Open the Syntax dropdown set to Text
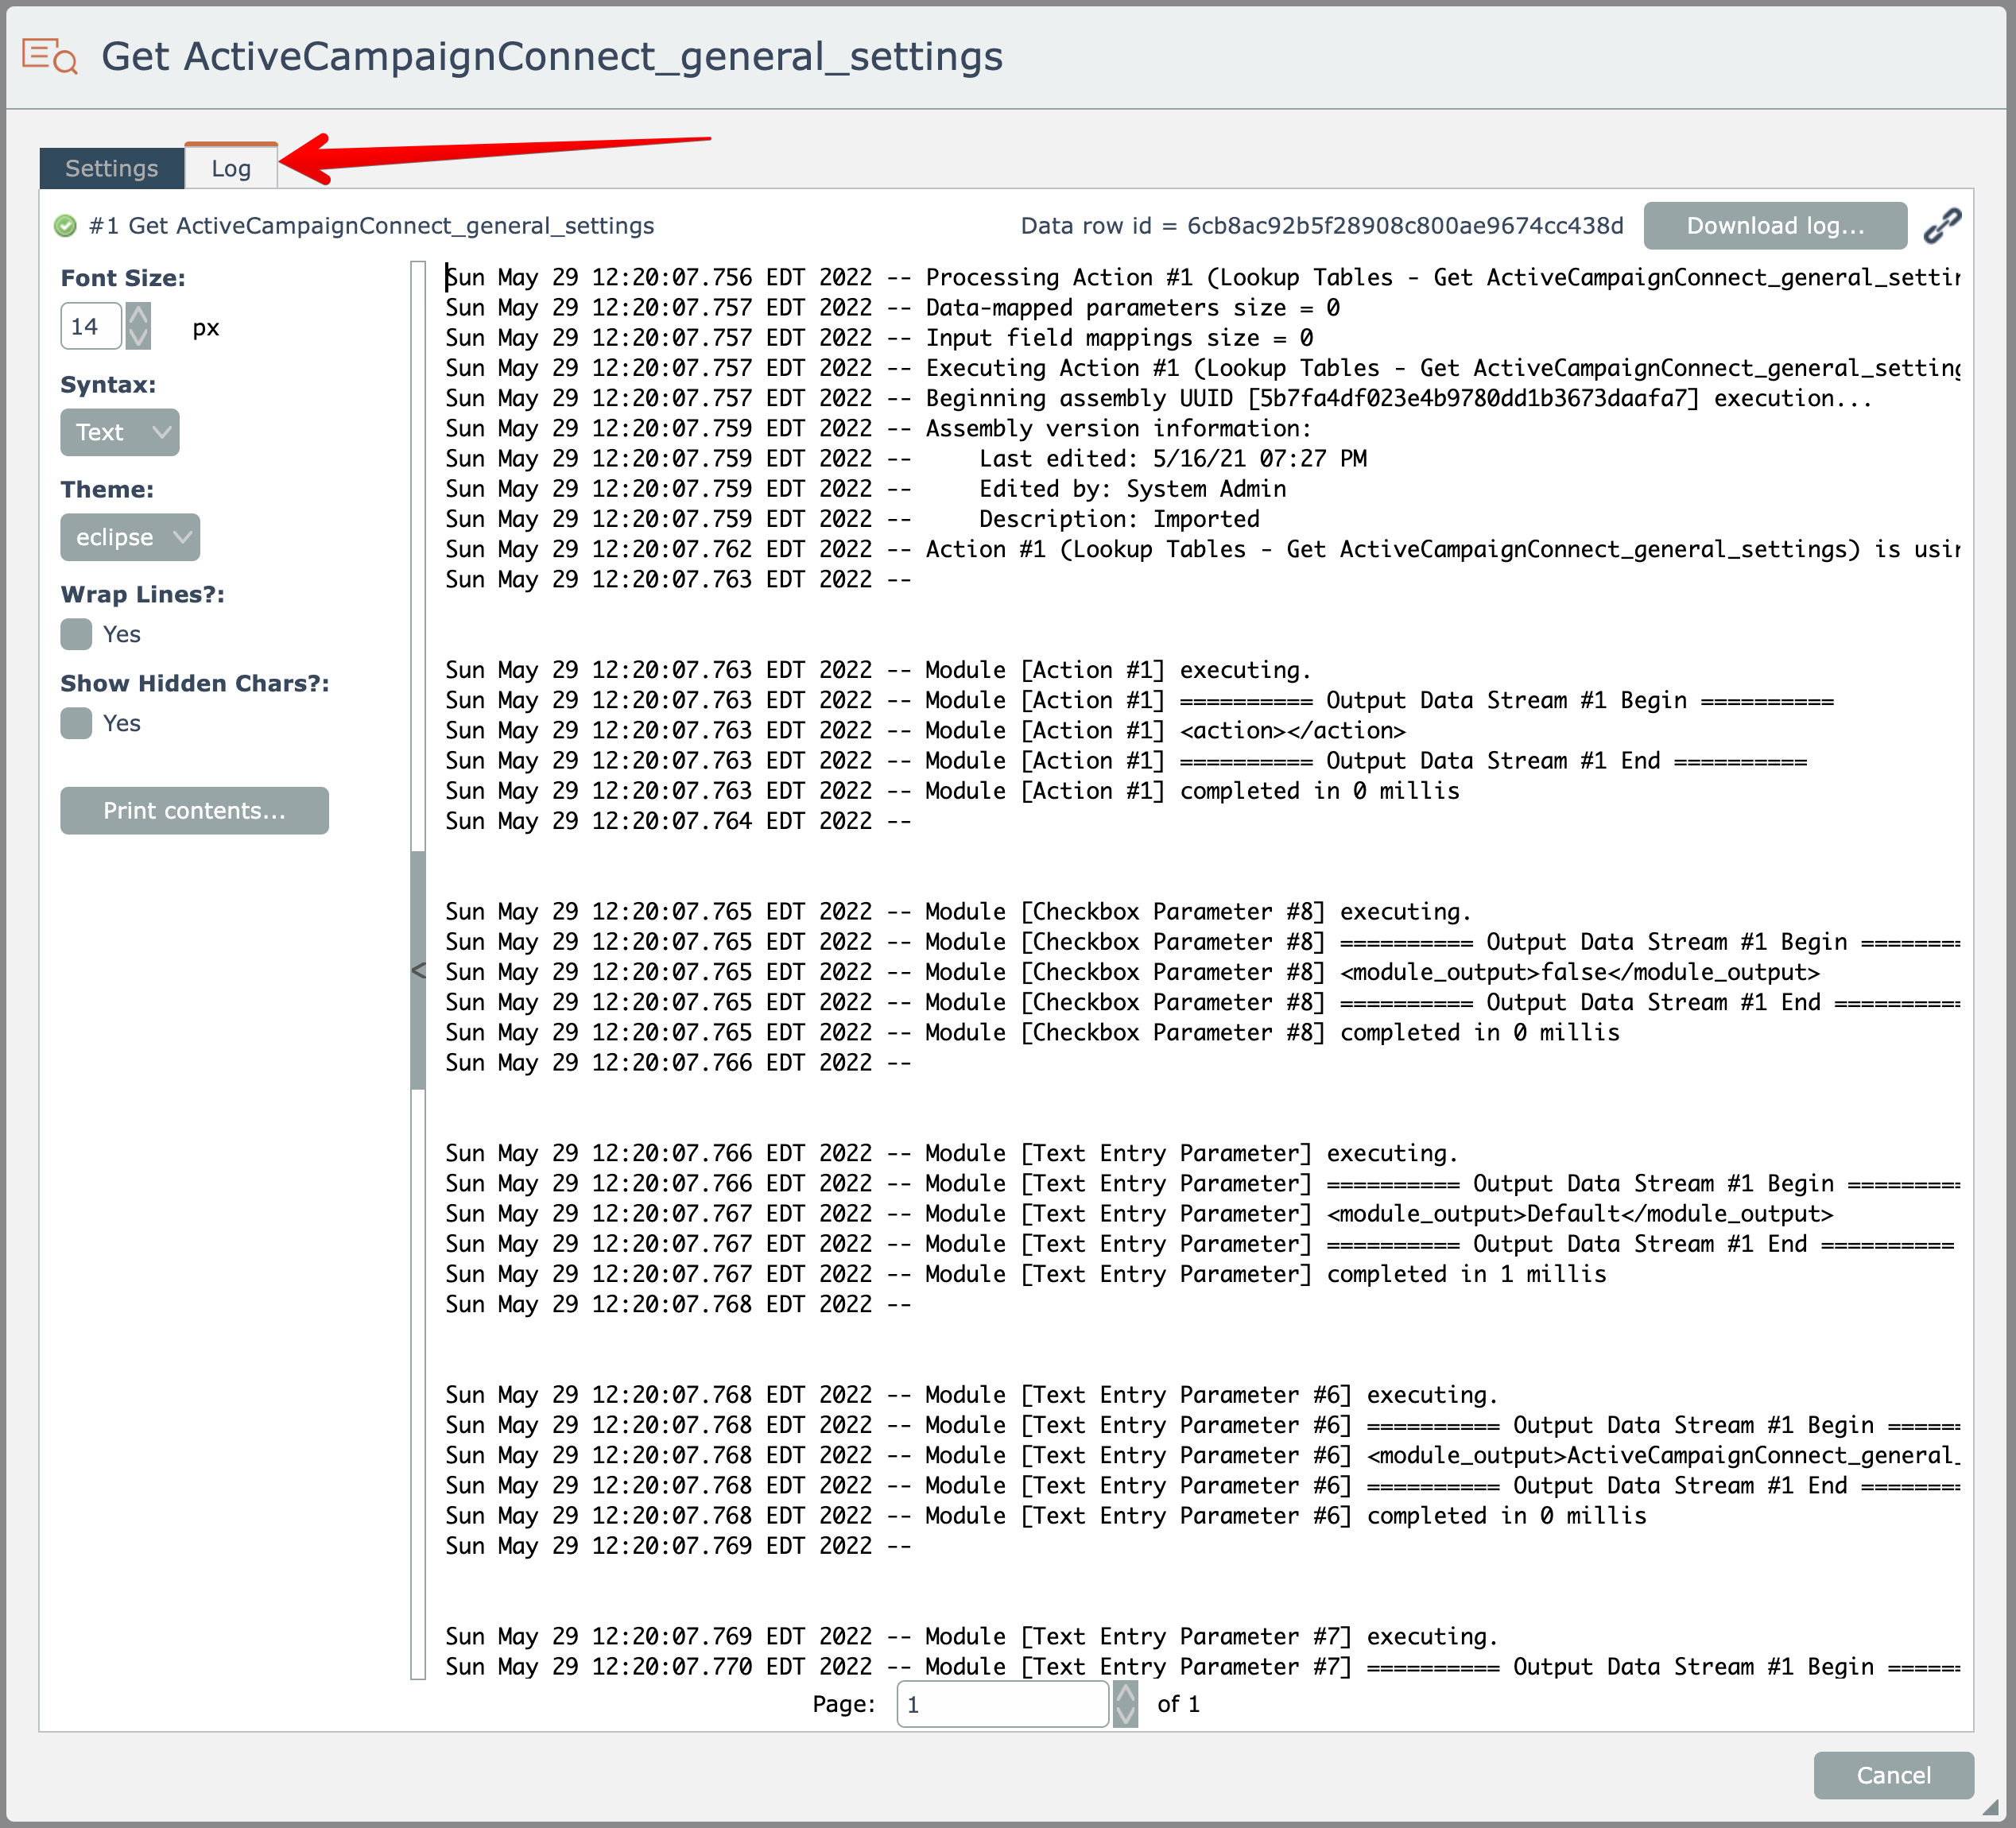The height and width of the screenshot is (1828, 2016). (x=120, y=432)
